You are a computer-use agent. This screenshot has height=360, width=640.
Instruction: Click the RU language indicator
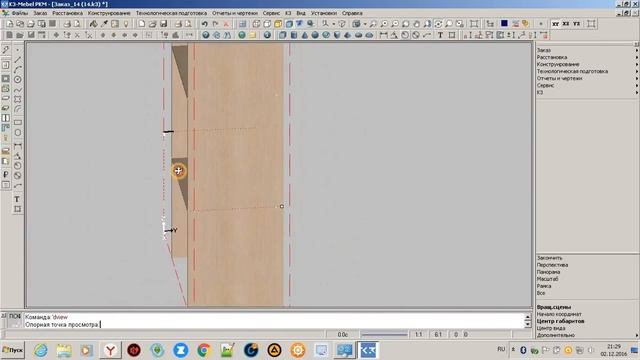coord(501,349)
